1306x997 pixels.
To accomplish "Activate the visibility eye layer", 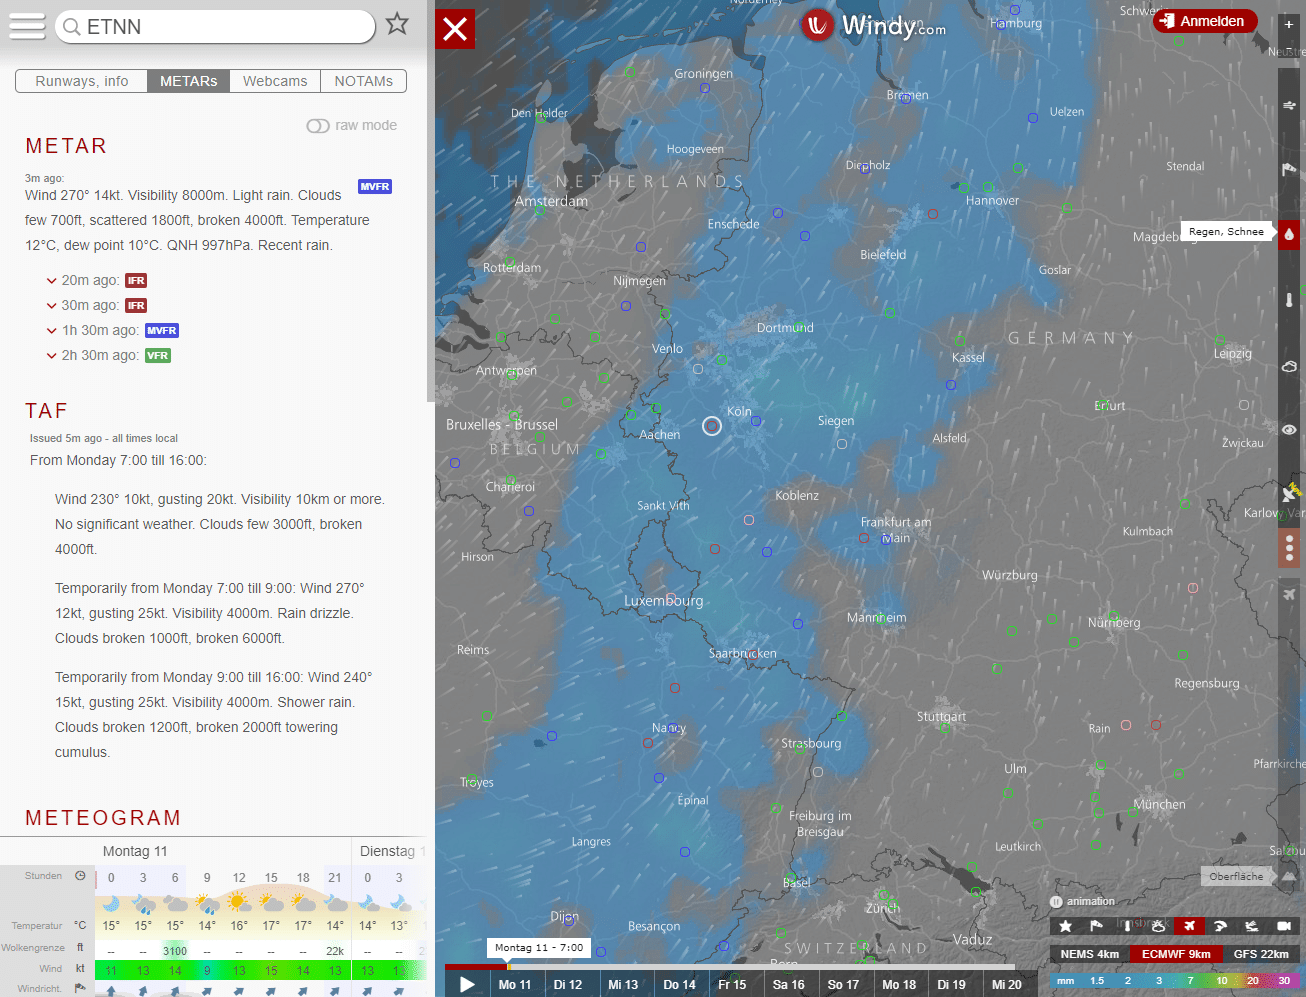I will pos(1289,430).
